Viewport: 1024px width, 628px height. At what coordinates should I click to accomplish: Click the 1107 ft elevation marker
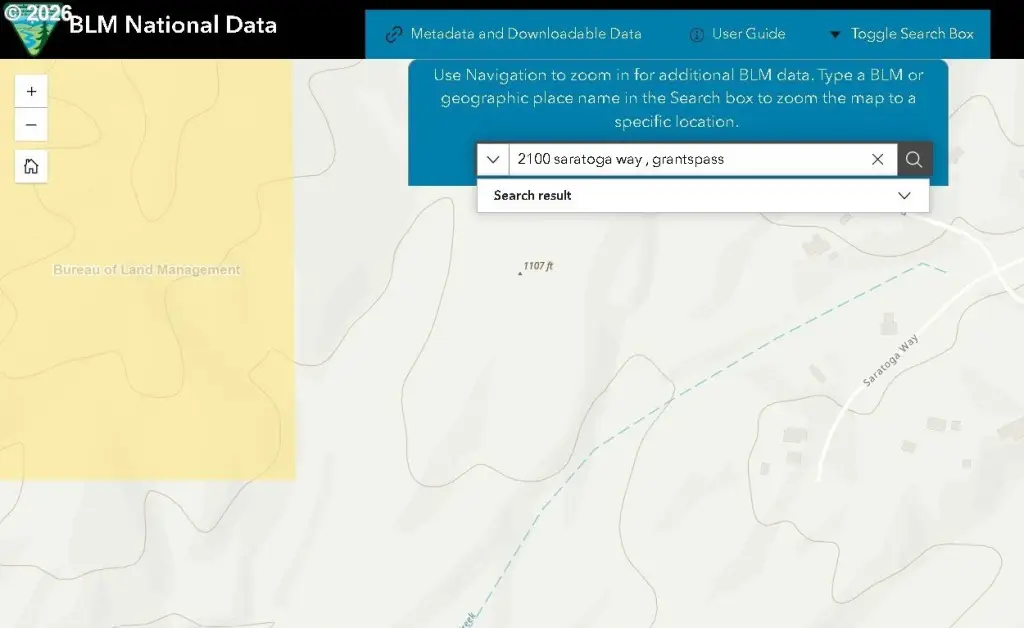(537, 266)
